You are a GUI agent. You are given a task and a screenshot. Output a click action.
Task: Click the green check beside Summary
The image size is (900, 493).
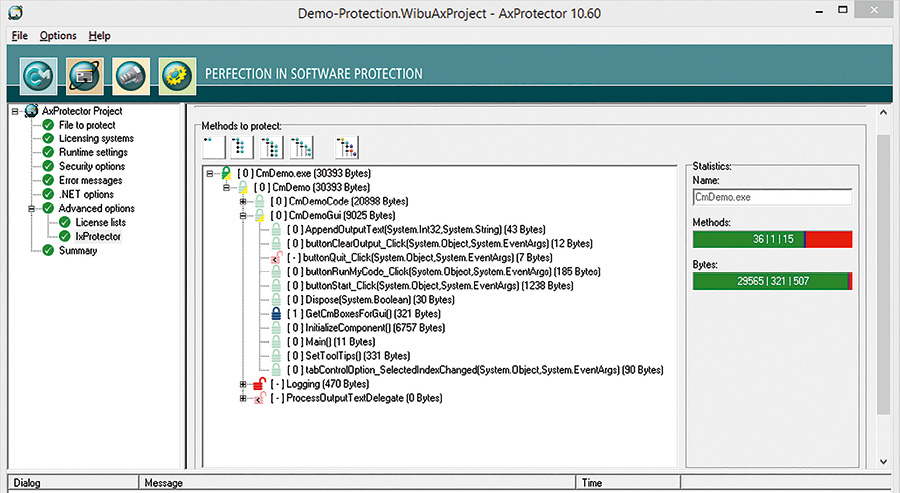tap(48, 250)
